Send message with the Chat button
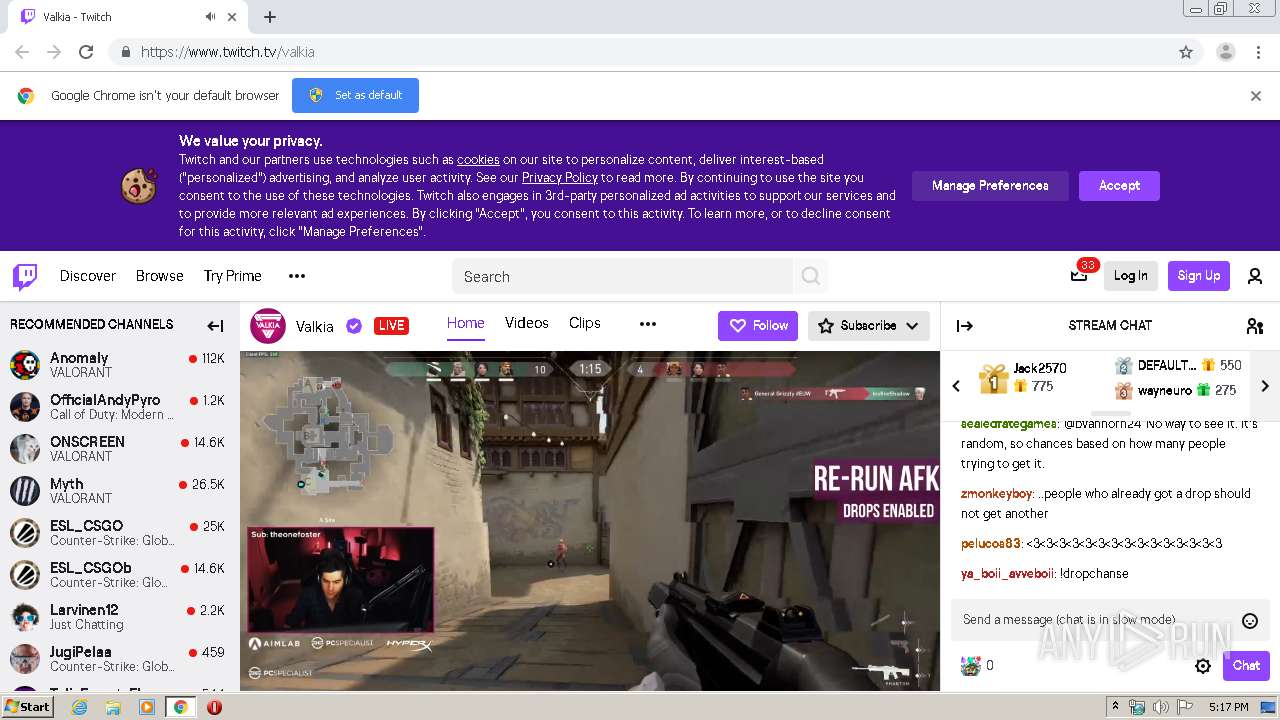Image resolution: width=1280 pixels, height=720 pixels. [1246, 666]
